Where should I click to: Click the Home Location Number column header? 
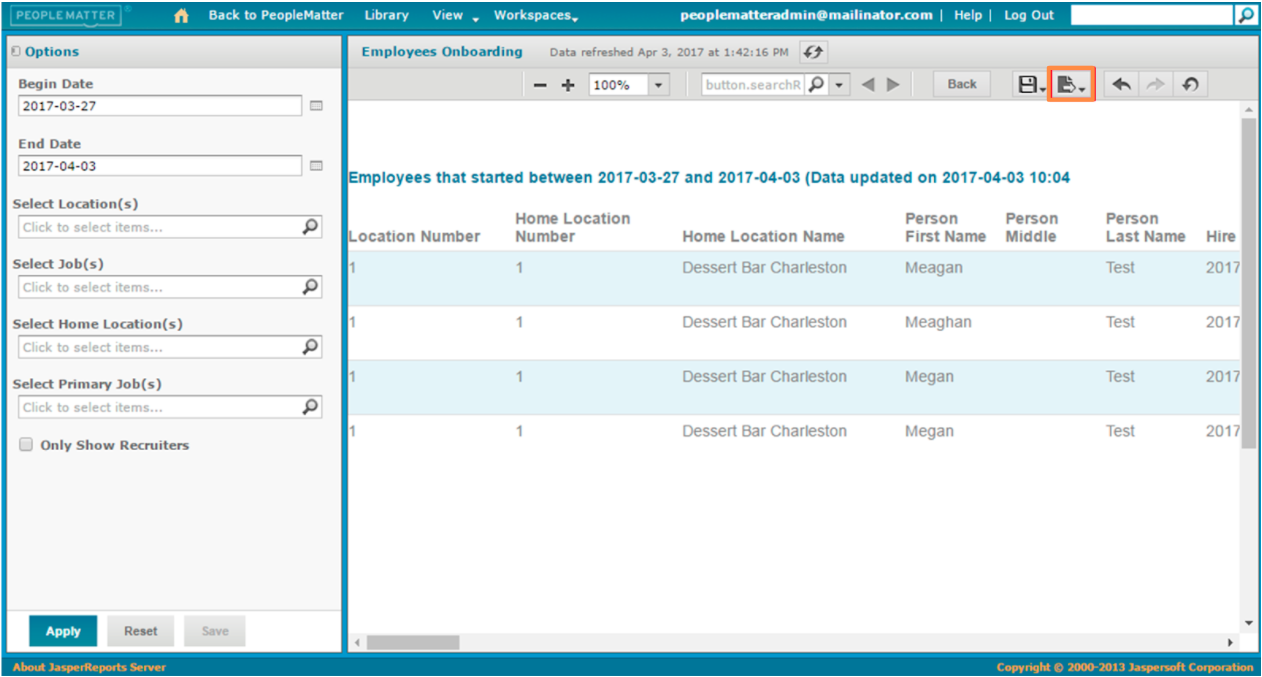[573, 228]
